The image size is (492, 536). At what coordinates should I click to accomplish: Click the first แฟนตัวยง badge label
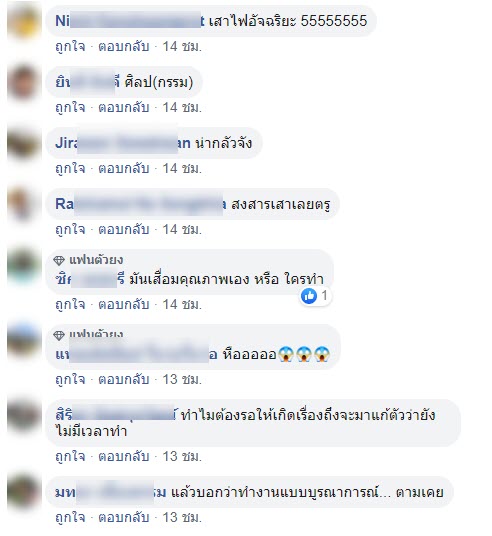click(x=96, y=260)
